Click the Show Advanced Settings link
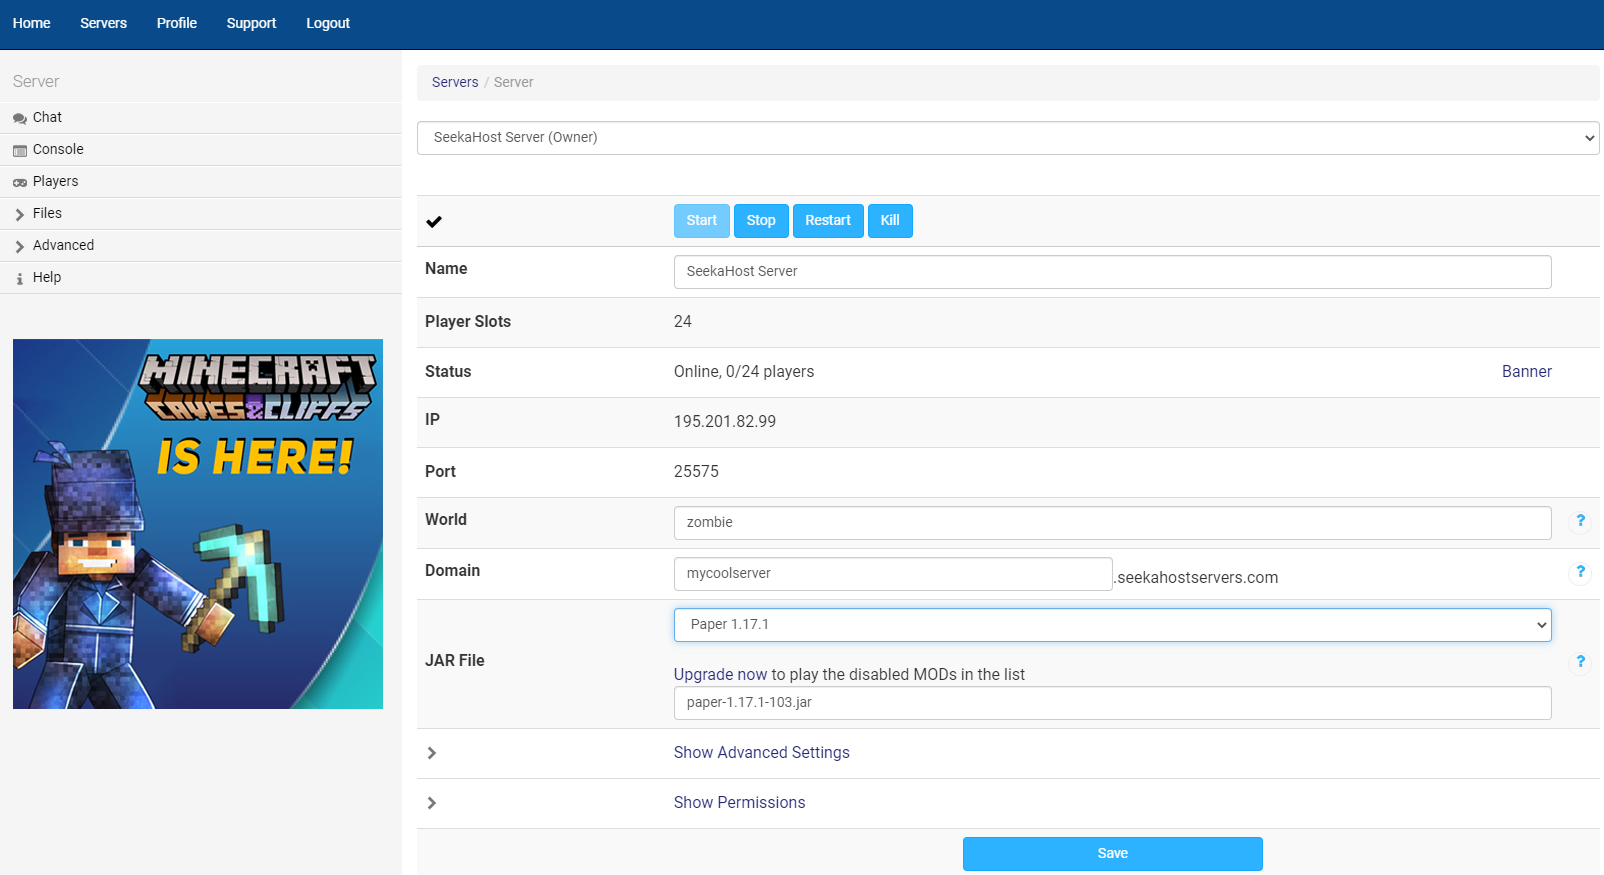 (762, 753)
